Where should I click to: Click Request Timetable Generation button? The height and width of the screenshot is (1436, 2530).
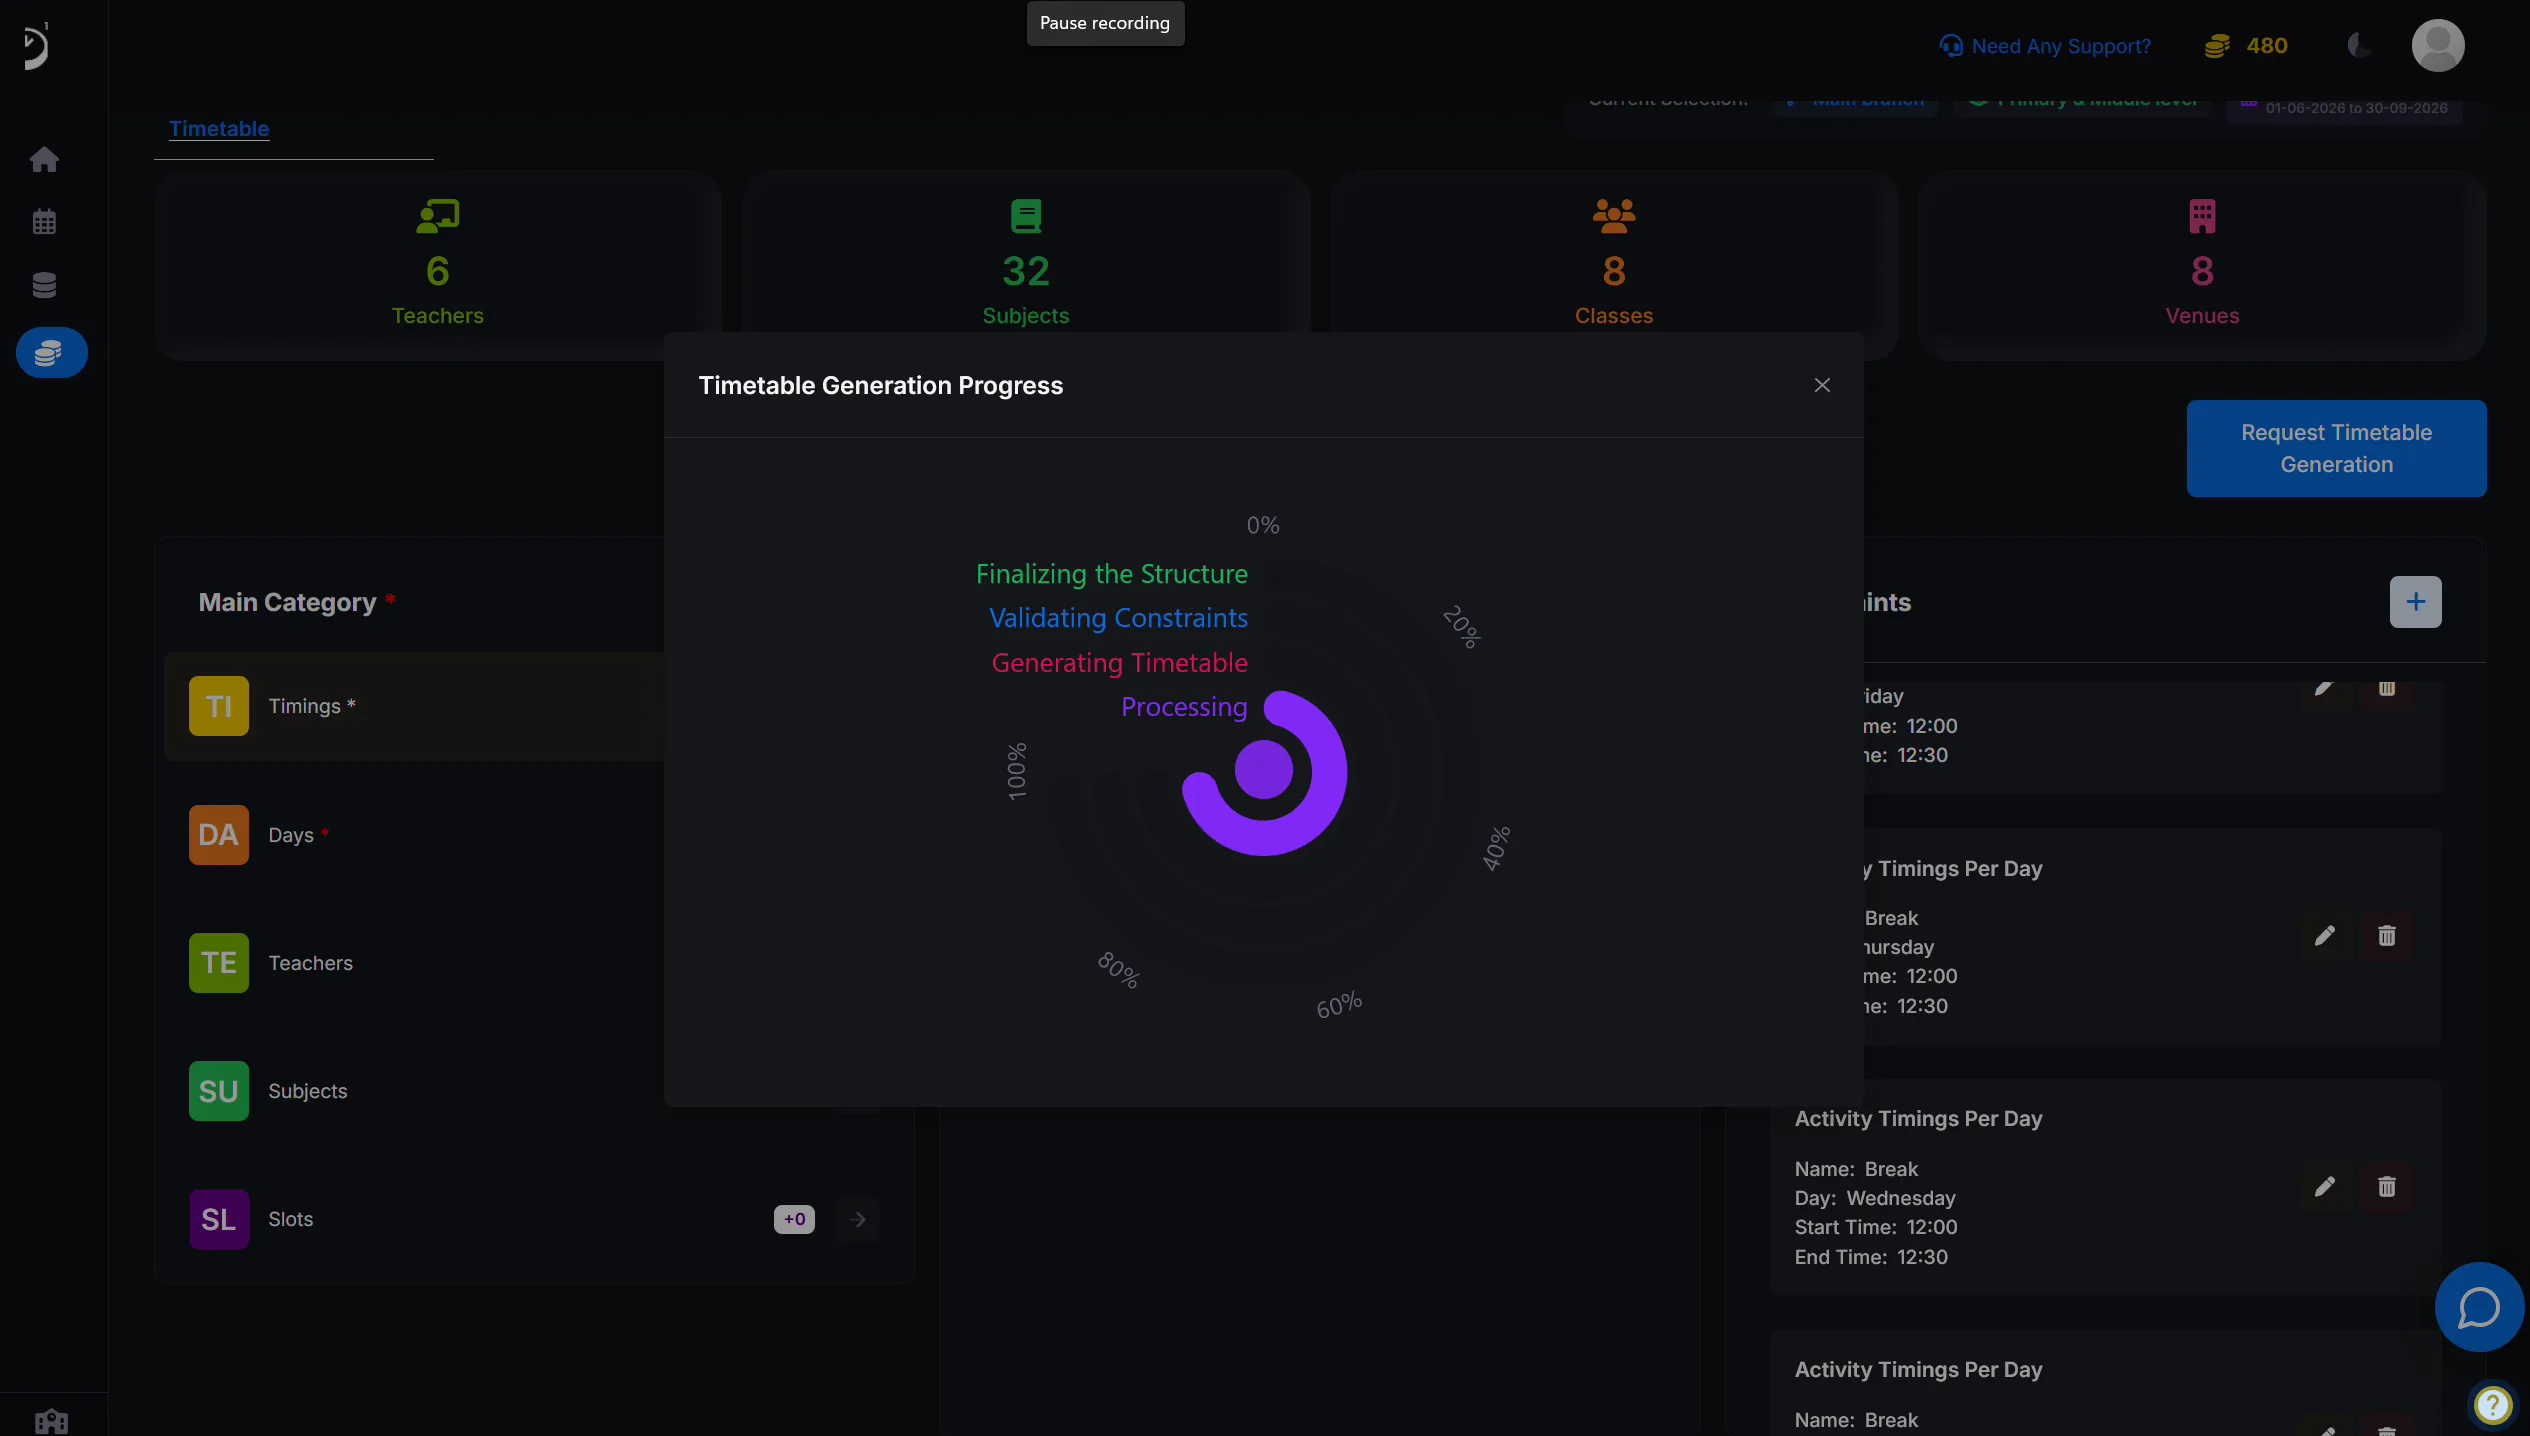[2336, 449]
